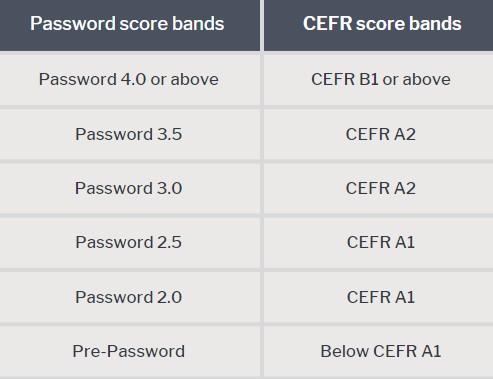The image size is (493, 379).
Task: Select the CEFR A1 cell beside Password 2.5
Action: point(378,243)
